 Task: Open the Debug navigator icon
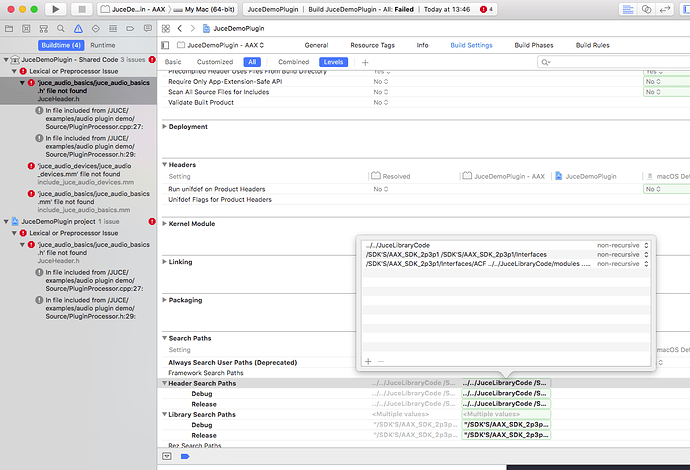click(113, 29)
